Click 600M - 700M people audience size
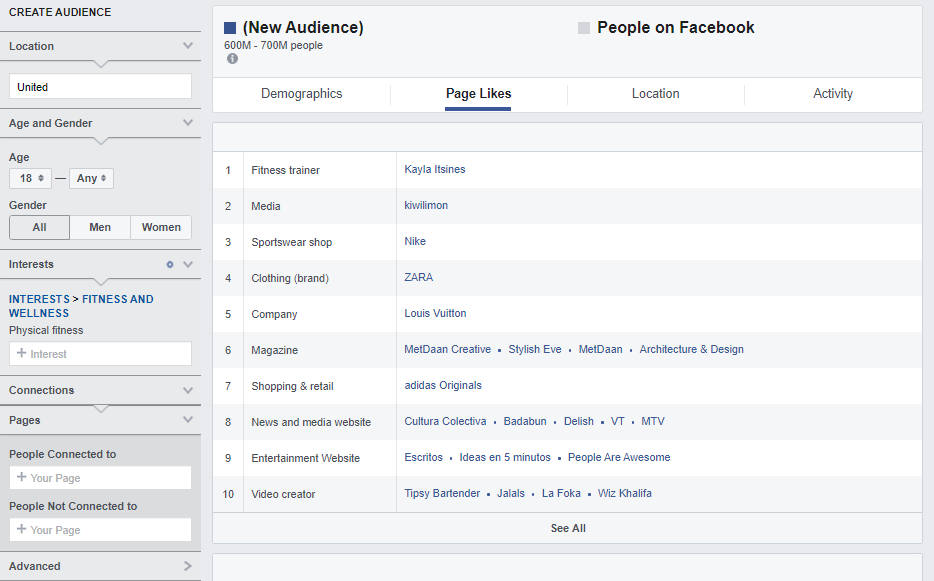934x581 pixels. 273,45
